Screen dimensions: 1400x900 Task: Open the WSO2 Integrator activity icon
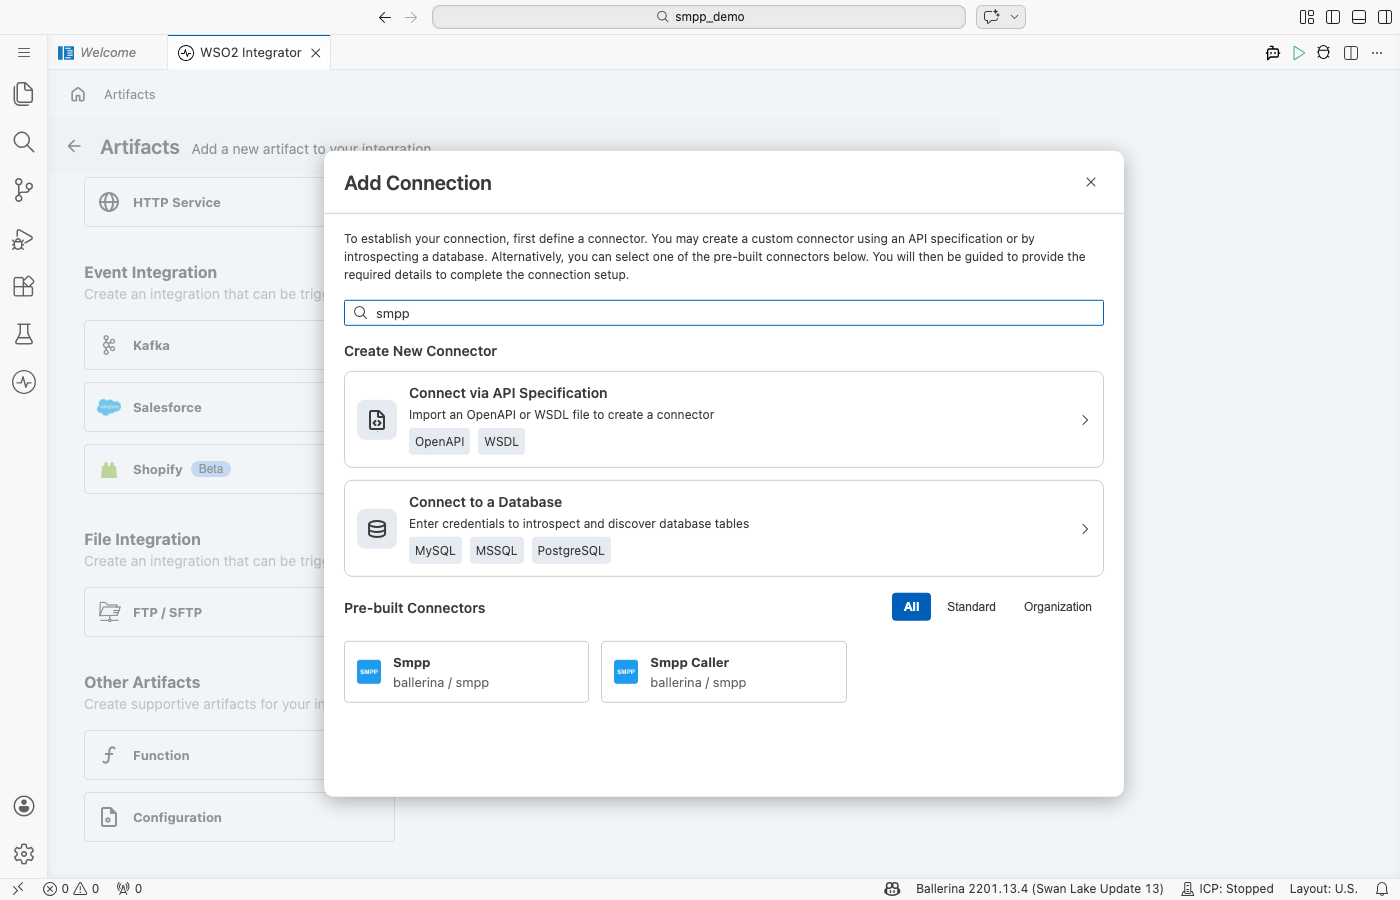pyautogui.click(x=24, y=382)
